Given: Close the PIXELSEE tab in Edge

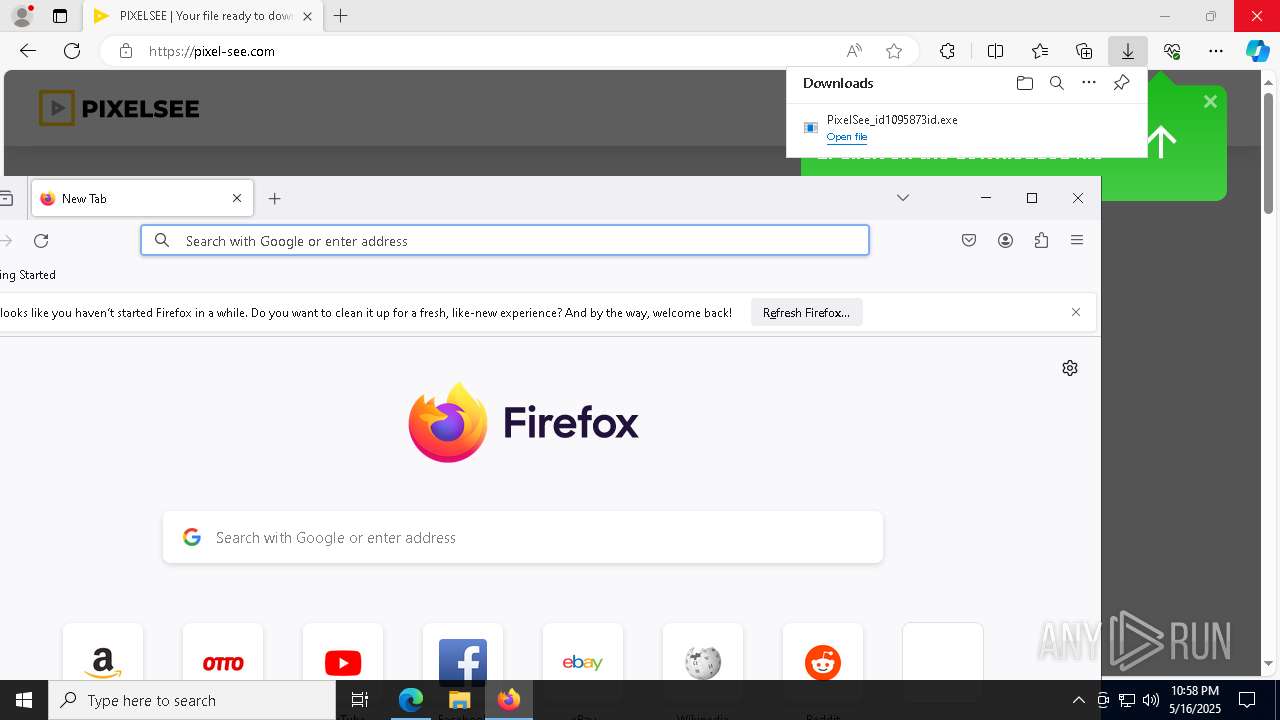Looking at the screenshot, I should tap(307, 16).
